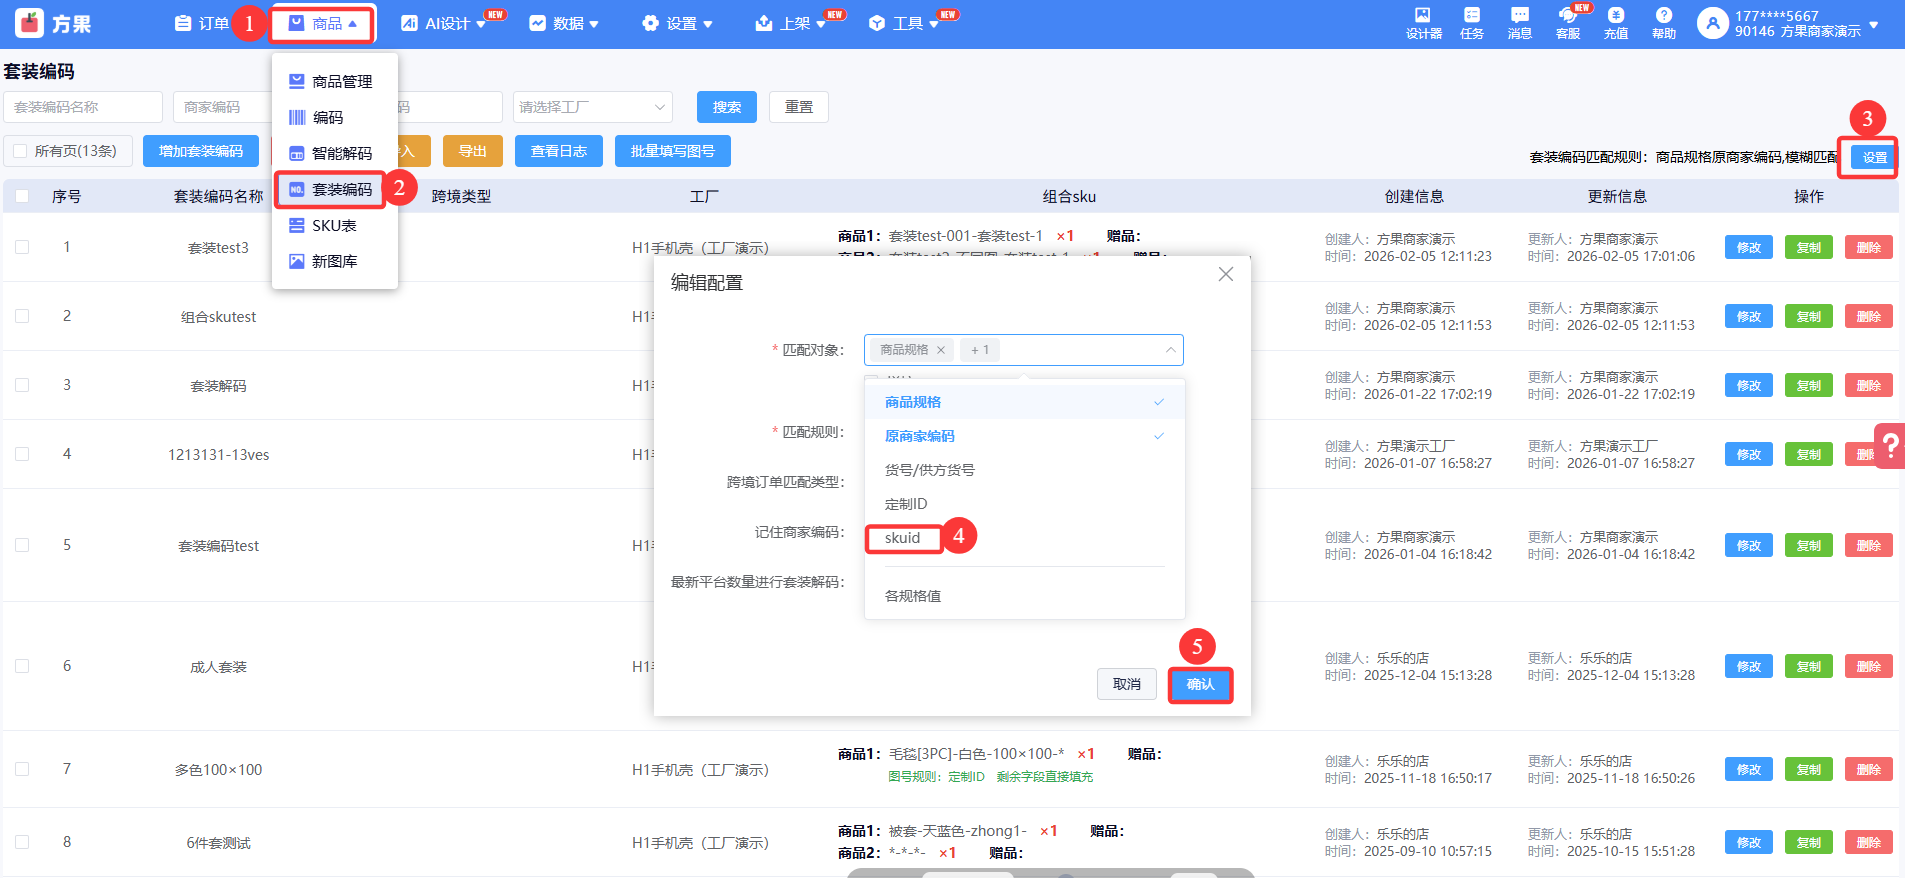Choose skuid in the dropdown options
Viewport: 1905px width, 878px height.
click(902, 538)
